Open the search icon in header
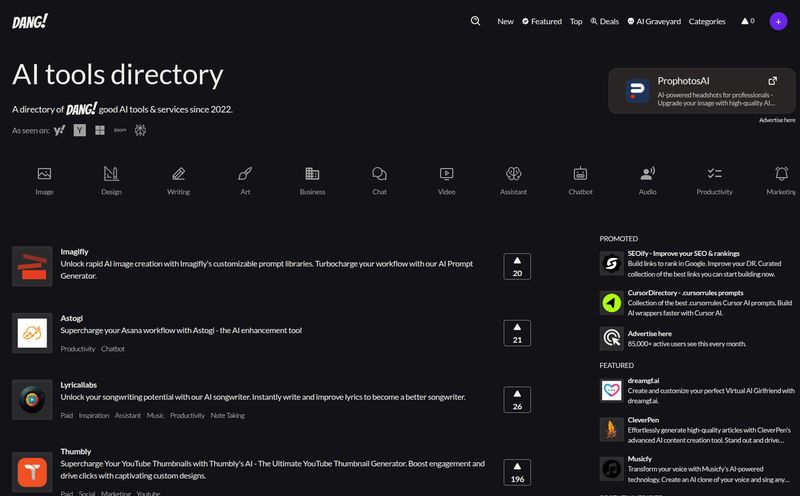This screenshot has width=800, height=496. point(475,21)
